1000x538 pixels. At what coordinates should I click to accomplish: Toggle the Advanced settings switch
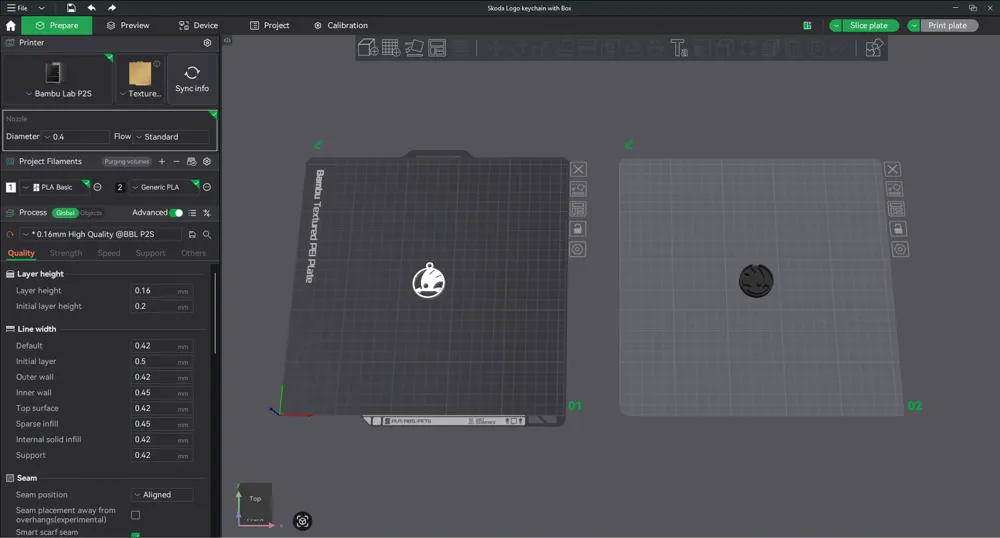click(x=176, y=213)
